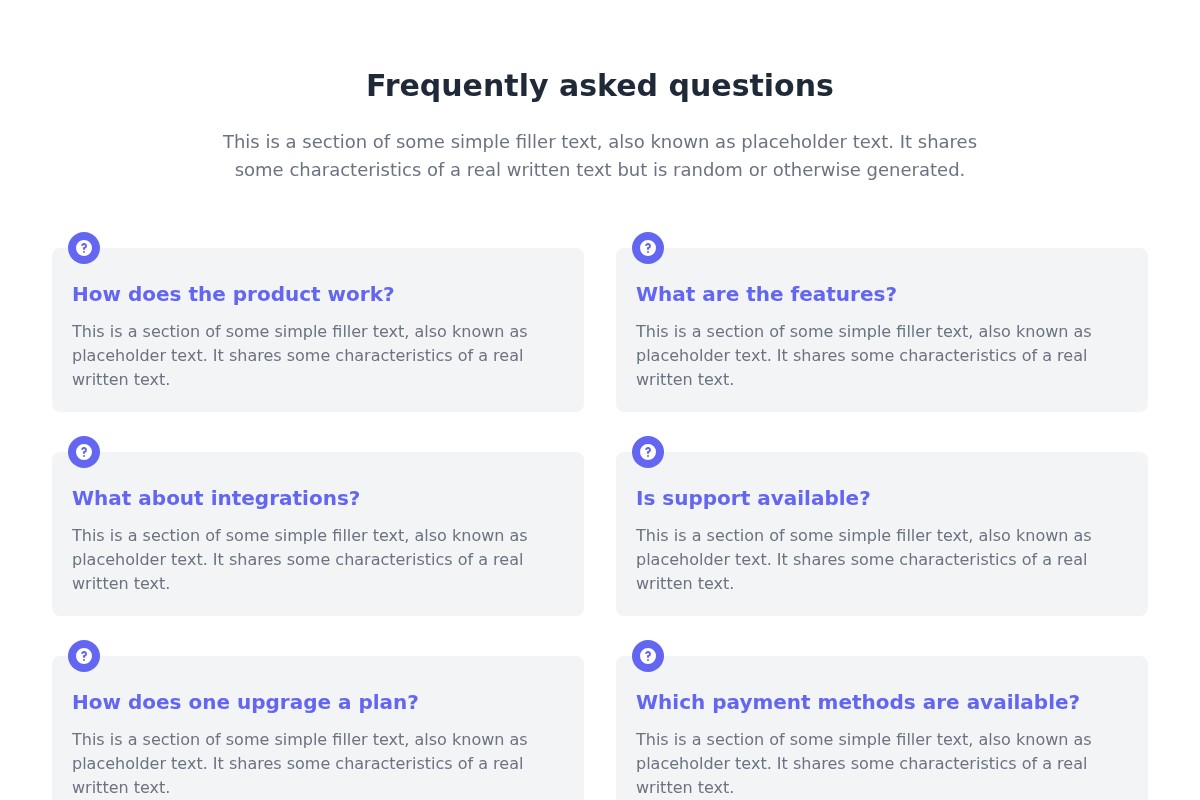Viewport: 1200px width, 800px height.
Task: Select 'How does the product work?' heading
Action: (233, 295)
